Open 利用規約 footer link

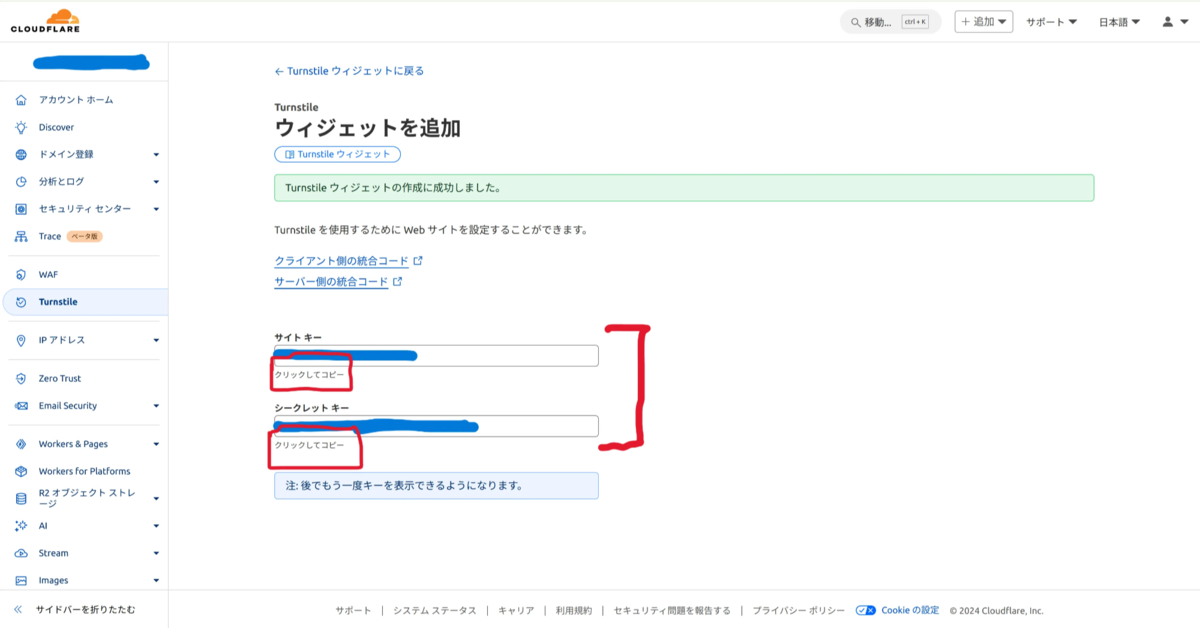574,610
